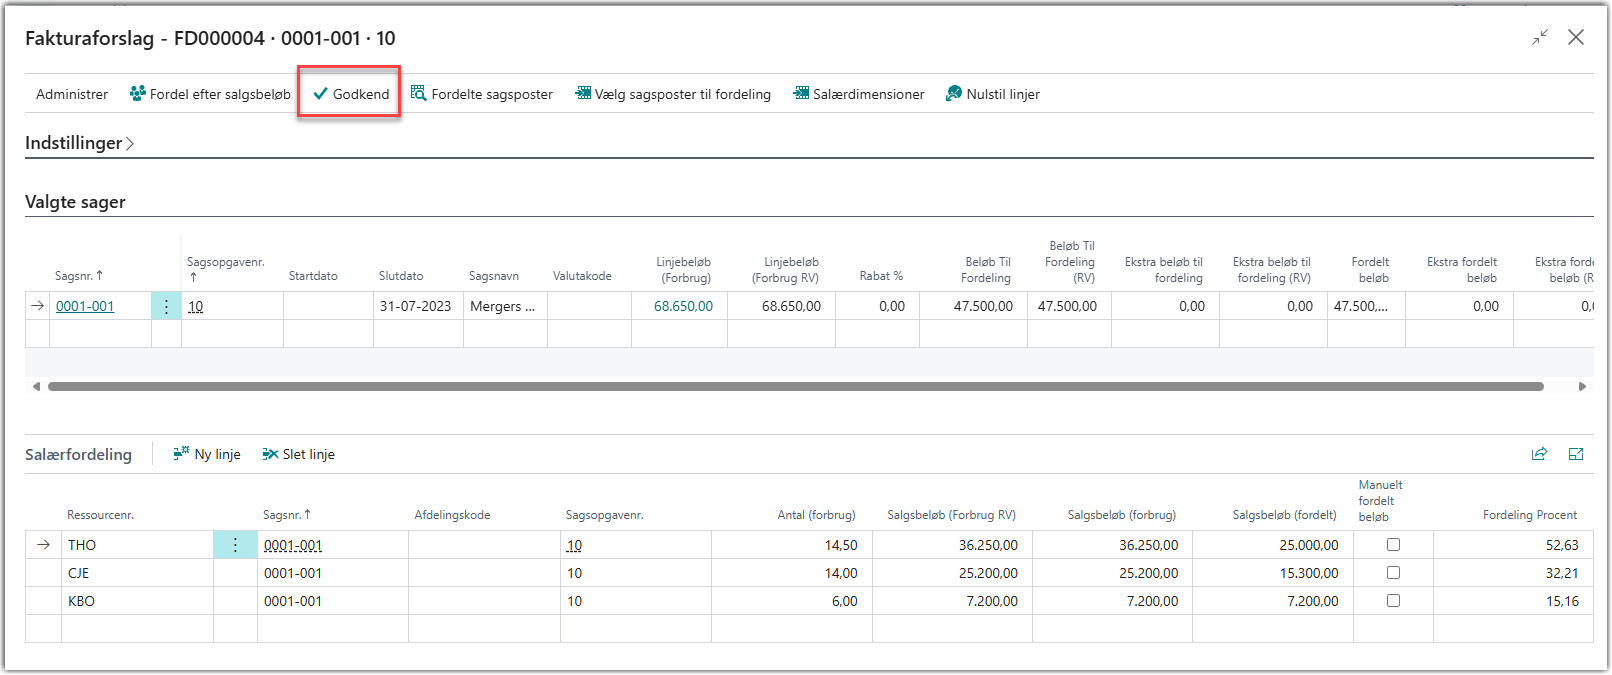Open Fordelte sagsposter
The width and height of the screenshot is (1612, 675).
tap(482, 94)
